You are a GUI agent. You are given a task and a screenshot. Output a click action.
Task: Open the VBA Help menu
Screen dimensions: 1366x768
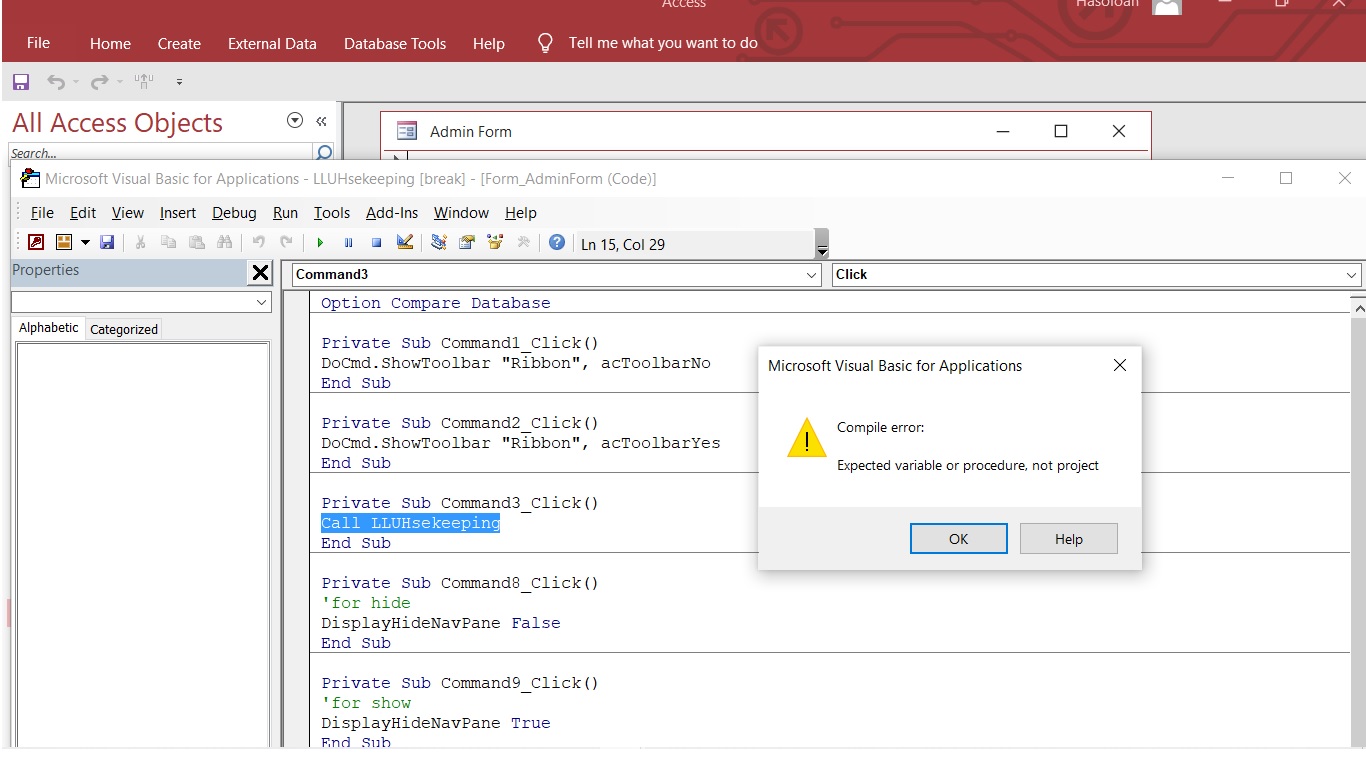pyautogui.click(x=521, y=213)
